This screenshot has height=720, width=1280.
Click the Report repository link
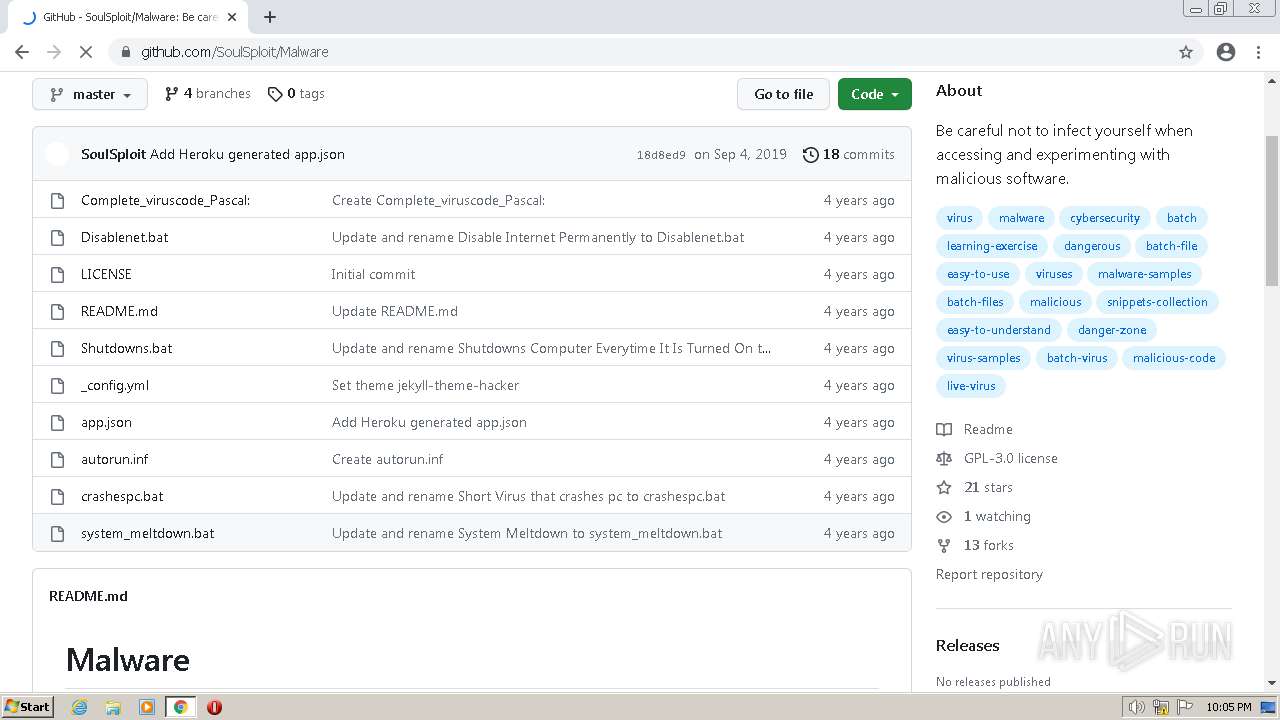point(989,574)
